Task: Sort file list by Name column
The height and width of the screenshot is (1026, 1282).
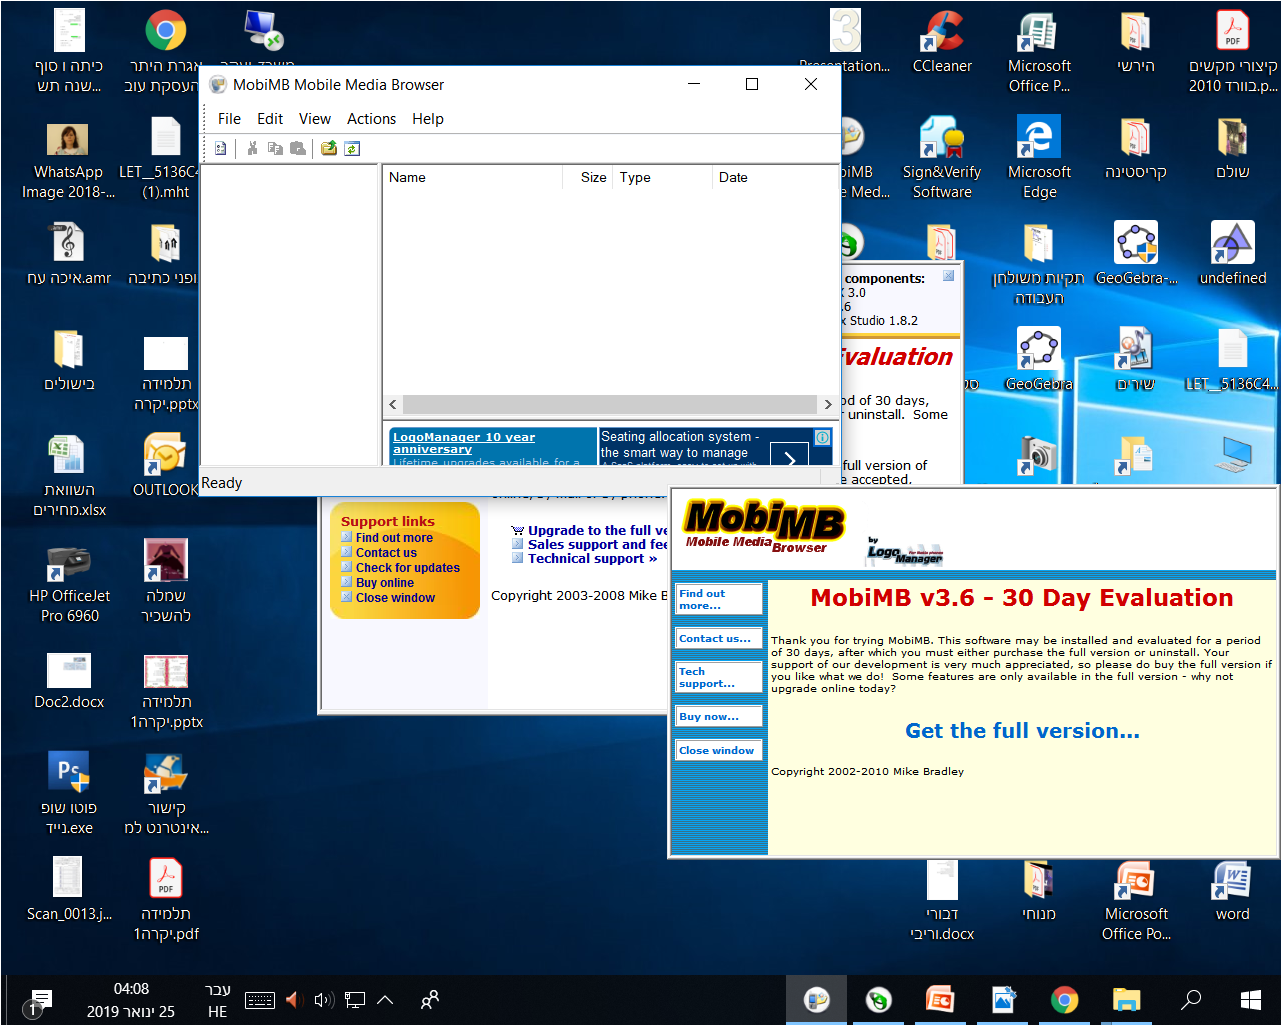Action: 473,178
